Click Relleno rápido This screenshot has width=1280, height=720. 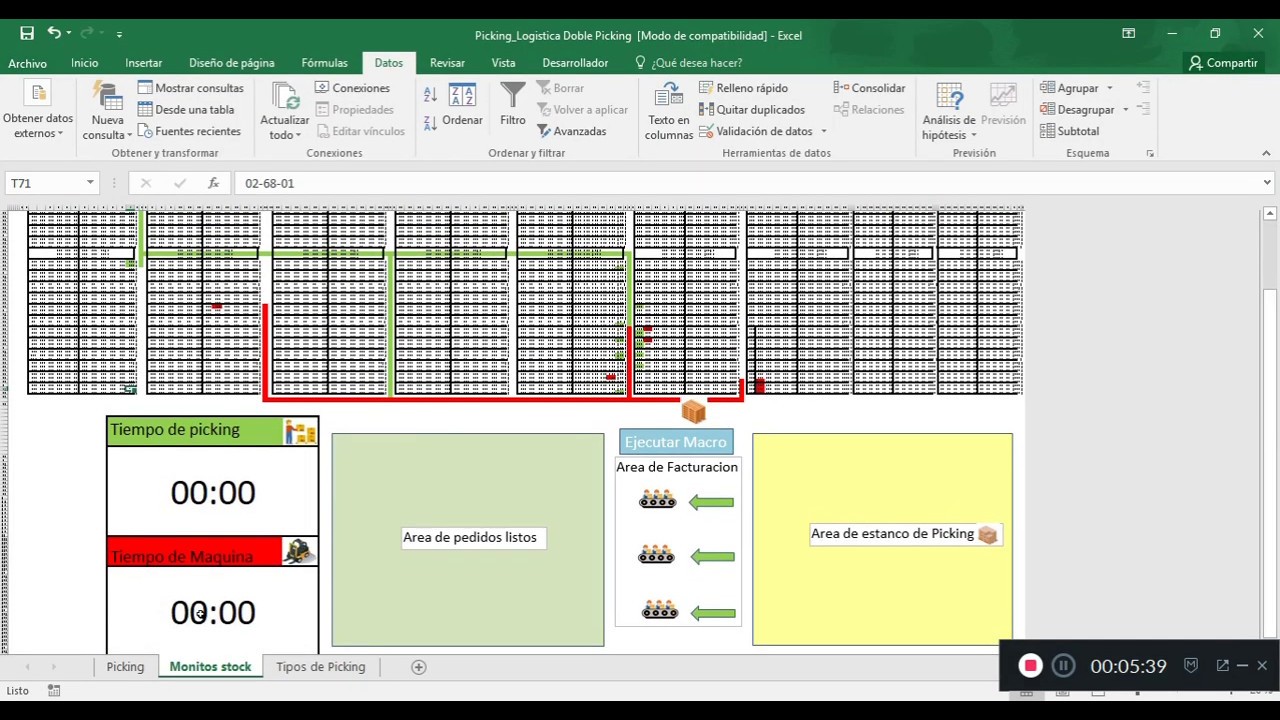point(744,88)
